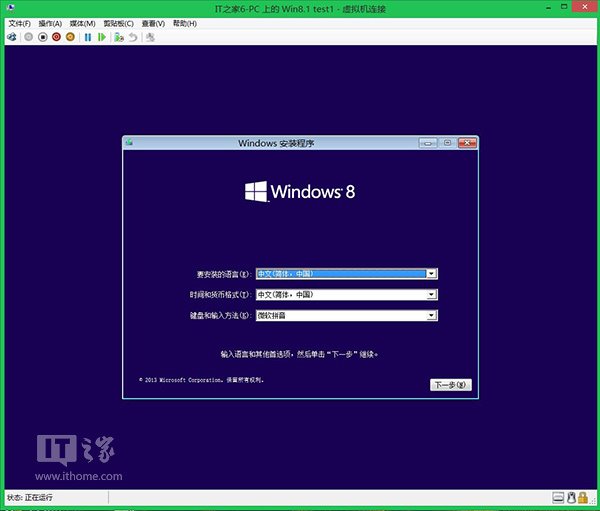Viewport: 600px width, 511px height.
Task: Open the 媒体(M) menu
Action: coord(82,23)
